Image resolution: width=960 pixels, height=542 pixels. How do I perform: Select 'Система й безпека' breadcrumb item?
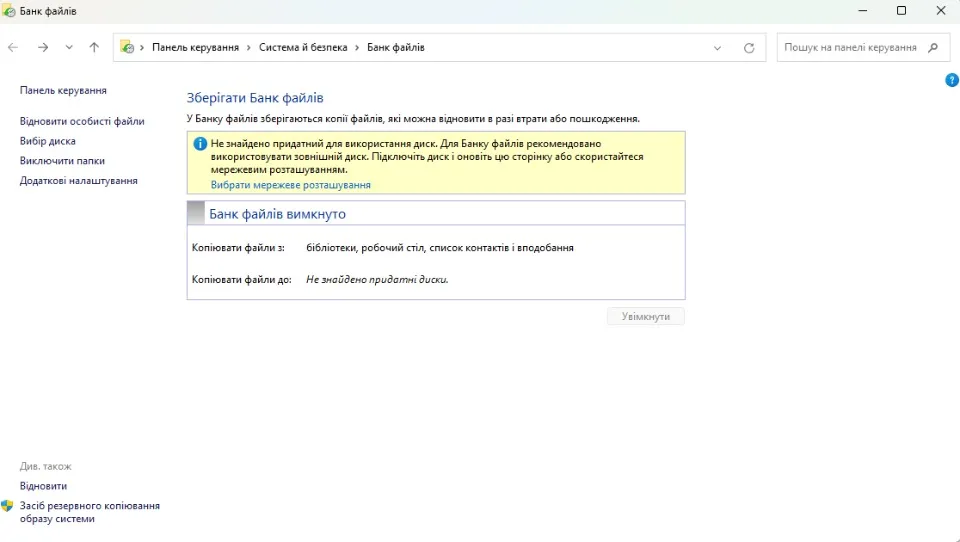point(303,47)
